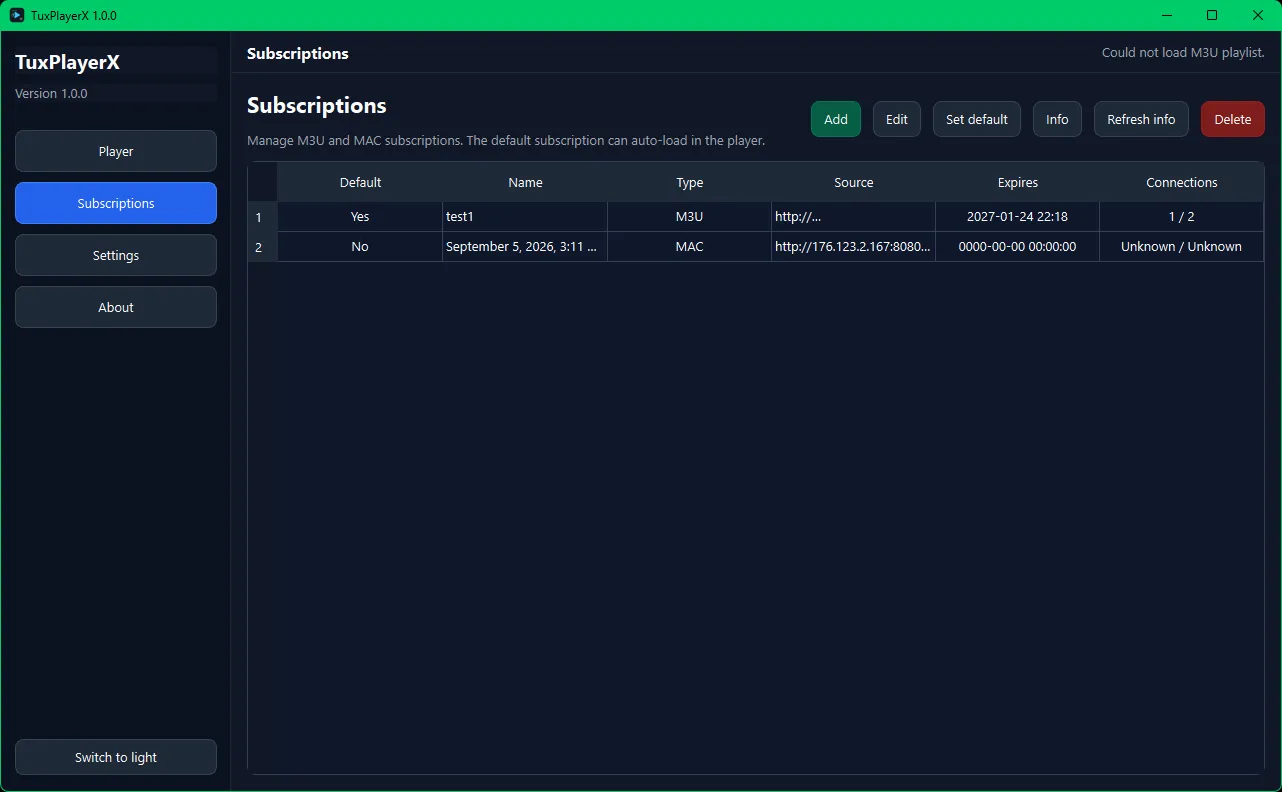Open the Settings page
The image size is (1282, 792).
116,255
